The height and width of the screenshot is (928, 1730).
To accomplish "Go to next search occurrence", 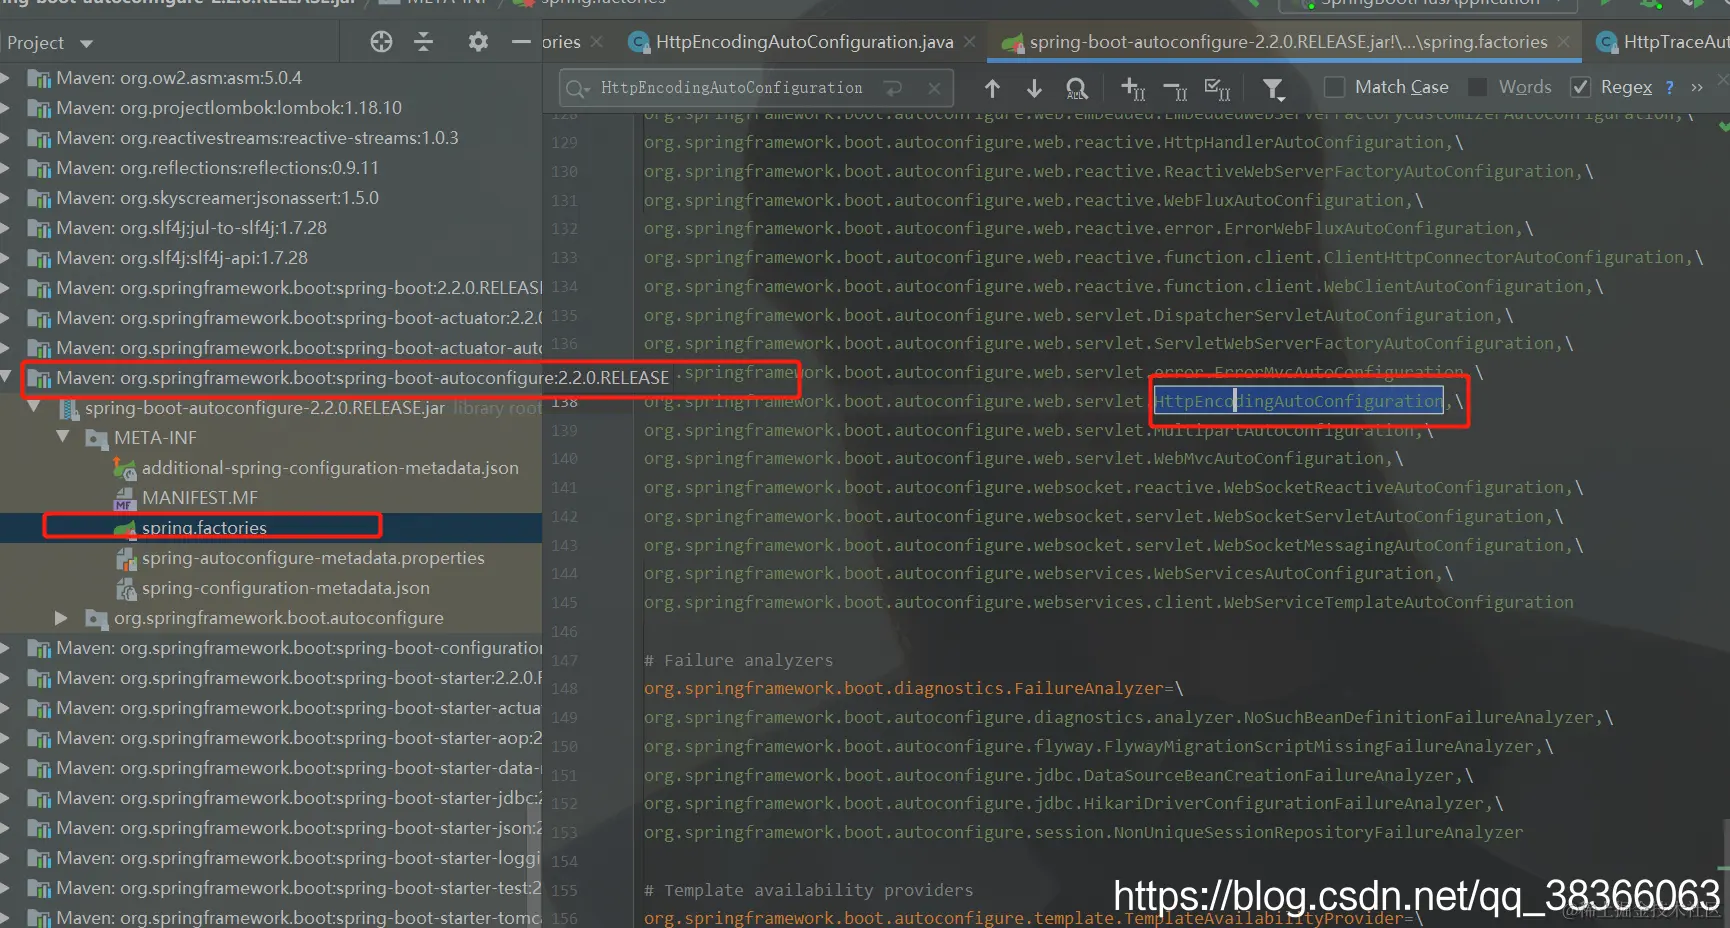I will pos(1034,88).
